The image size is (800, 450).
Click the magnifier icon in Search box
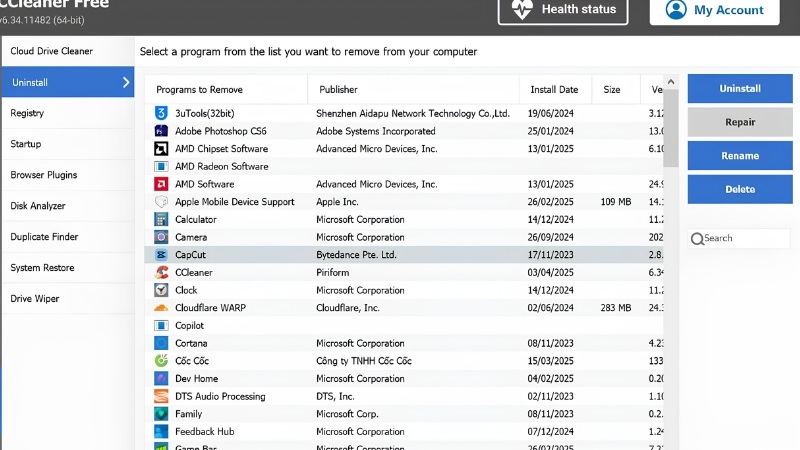(x=697, y=238)
